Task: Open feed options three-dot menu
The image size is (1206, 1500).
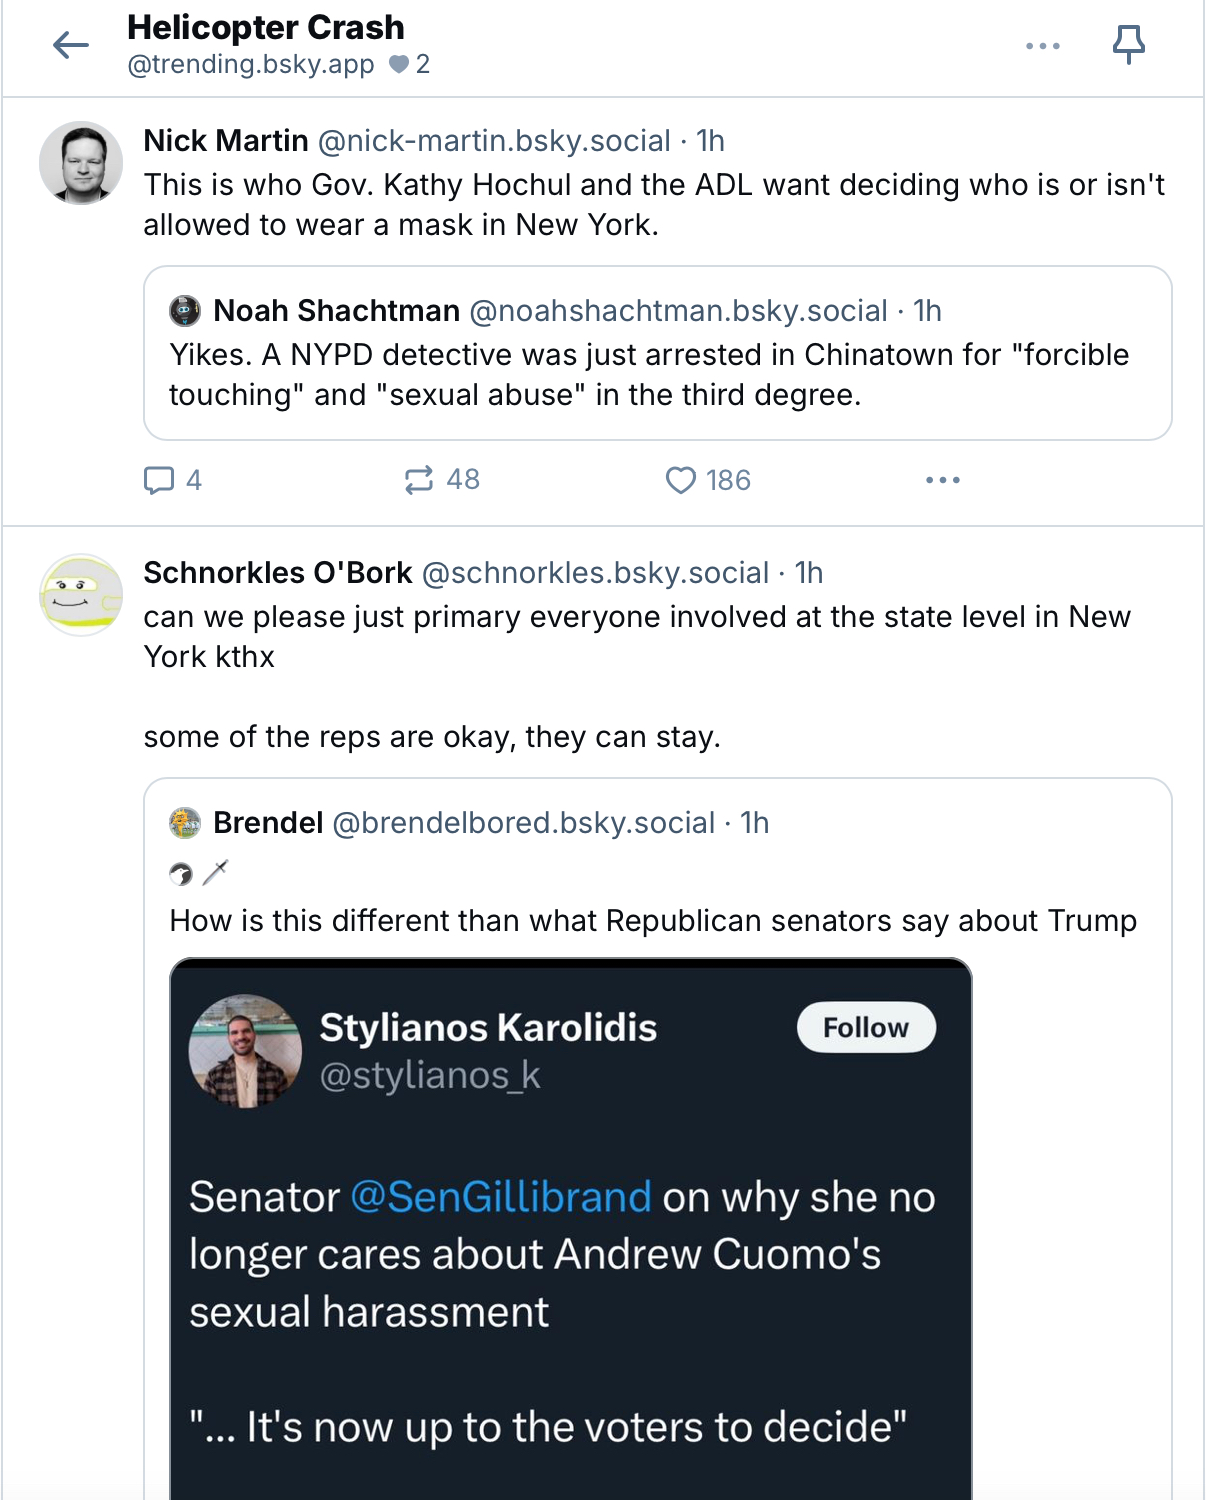Action: click(1042, 46)
